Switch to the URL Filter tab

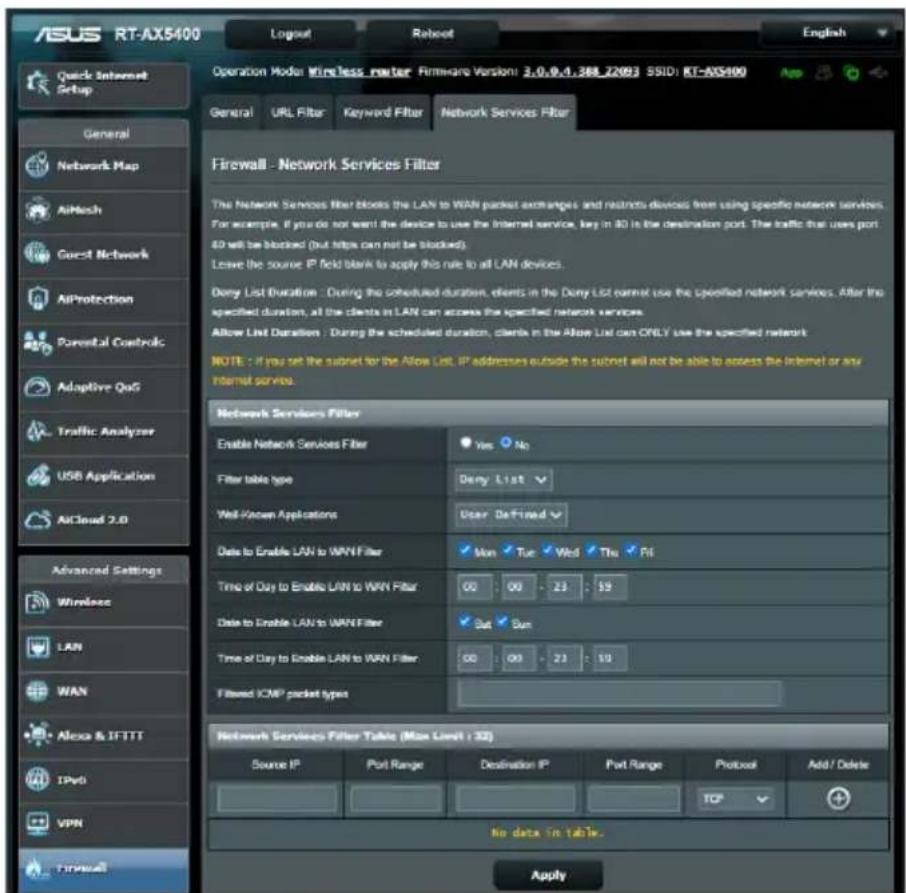(x=298, y=113)
